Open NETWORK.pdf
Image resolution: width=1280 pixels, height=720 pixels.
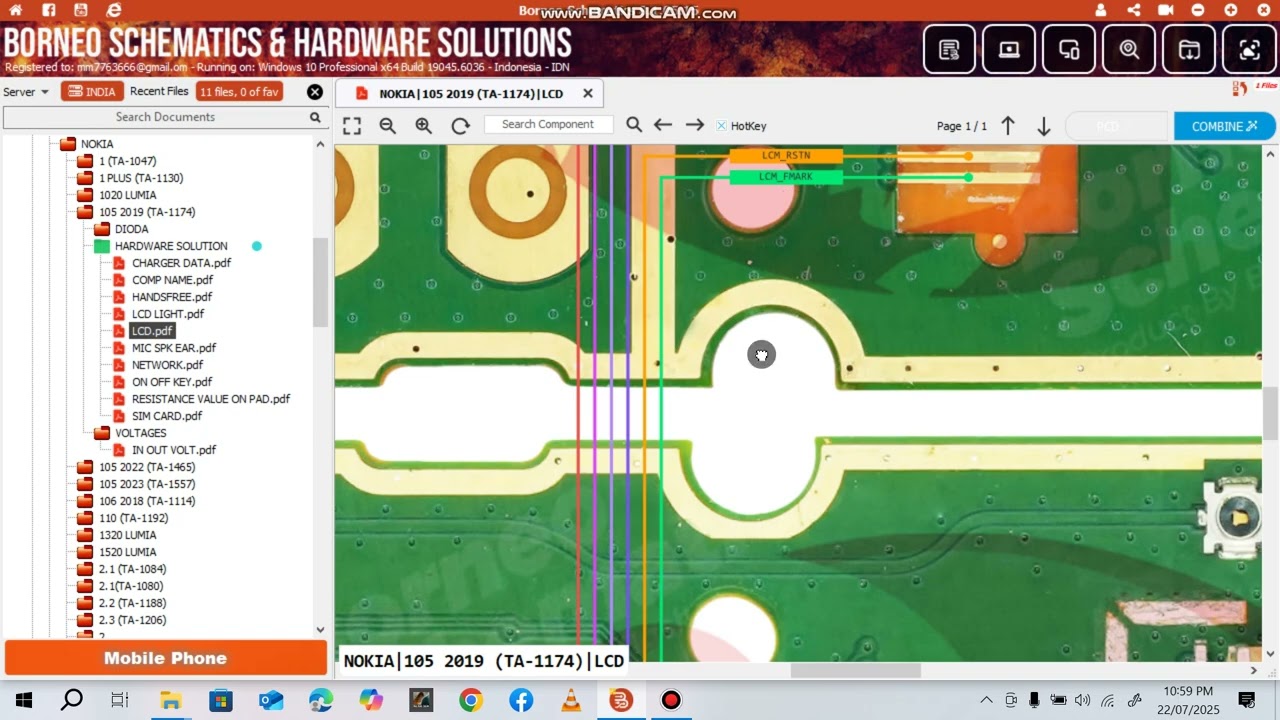167,365
